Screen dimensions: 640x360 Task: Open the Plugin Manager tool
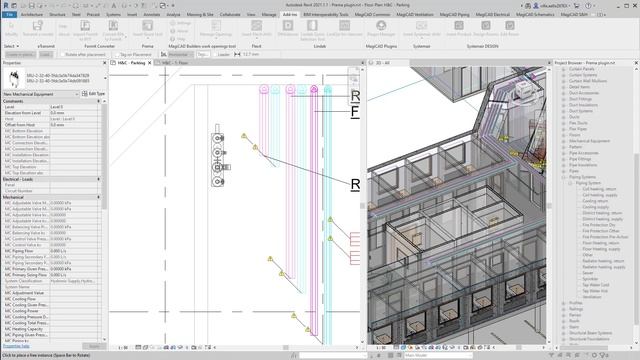tap(381, 29)
